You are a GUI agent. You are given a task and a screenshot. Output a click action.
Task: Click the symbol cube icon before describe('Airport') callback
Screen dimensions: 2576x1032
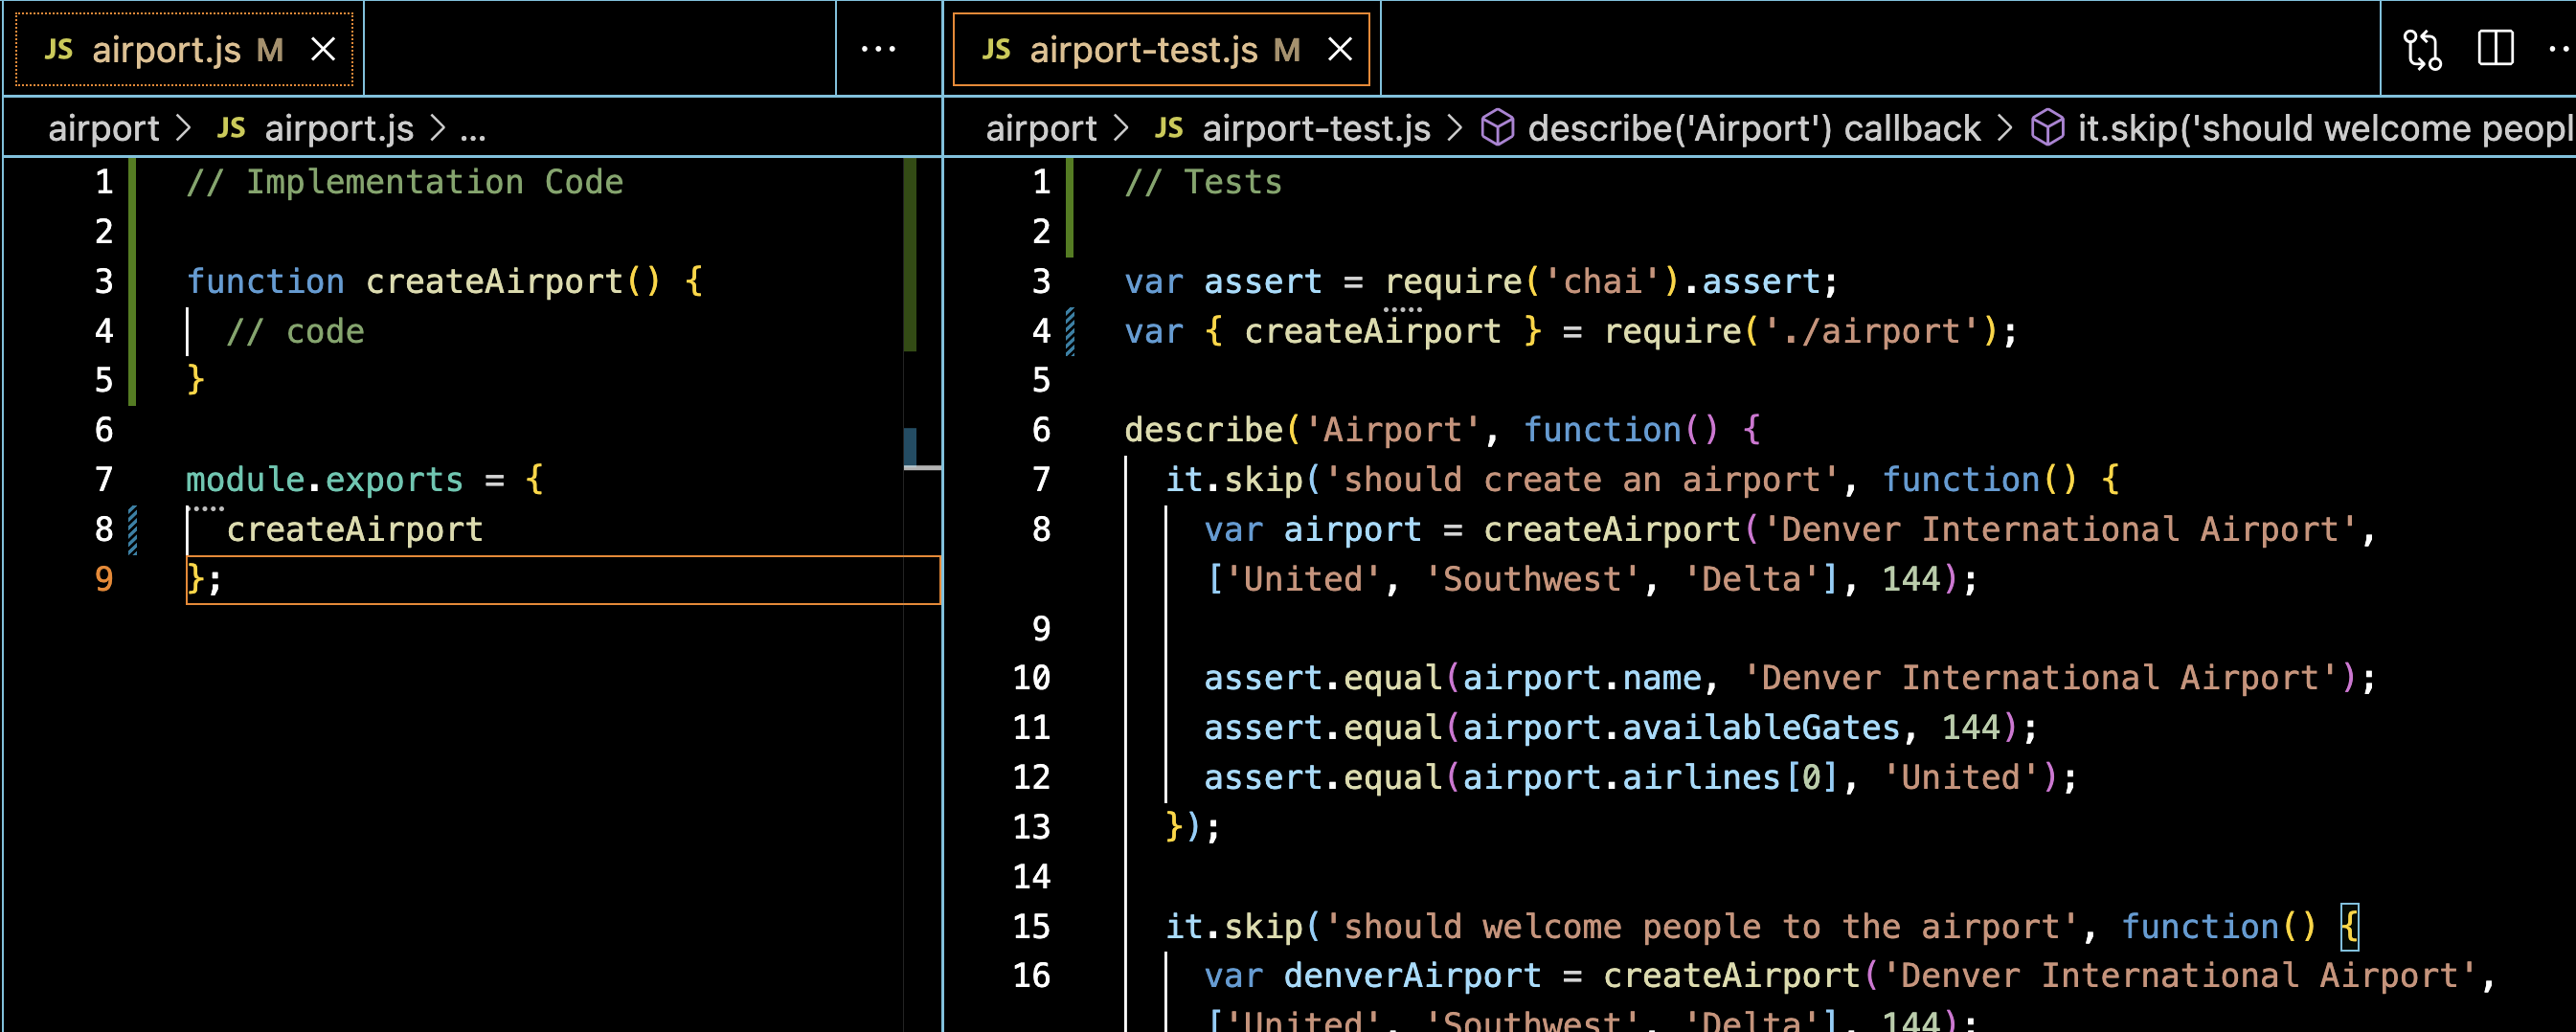pyautogui.click(x=1497, y=127)
